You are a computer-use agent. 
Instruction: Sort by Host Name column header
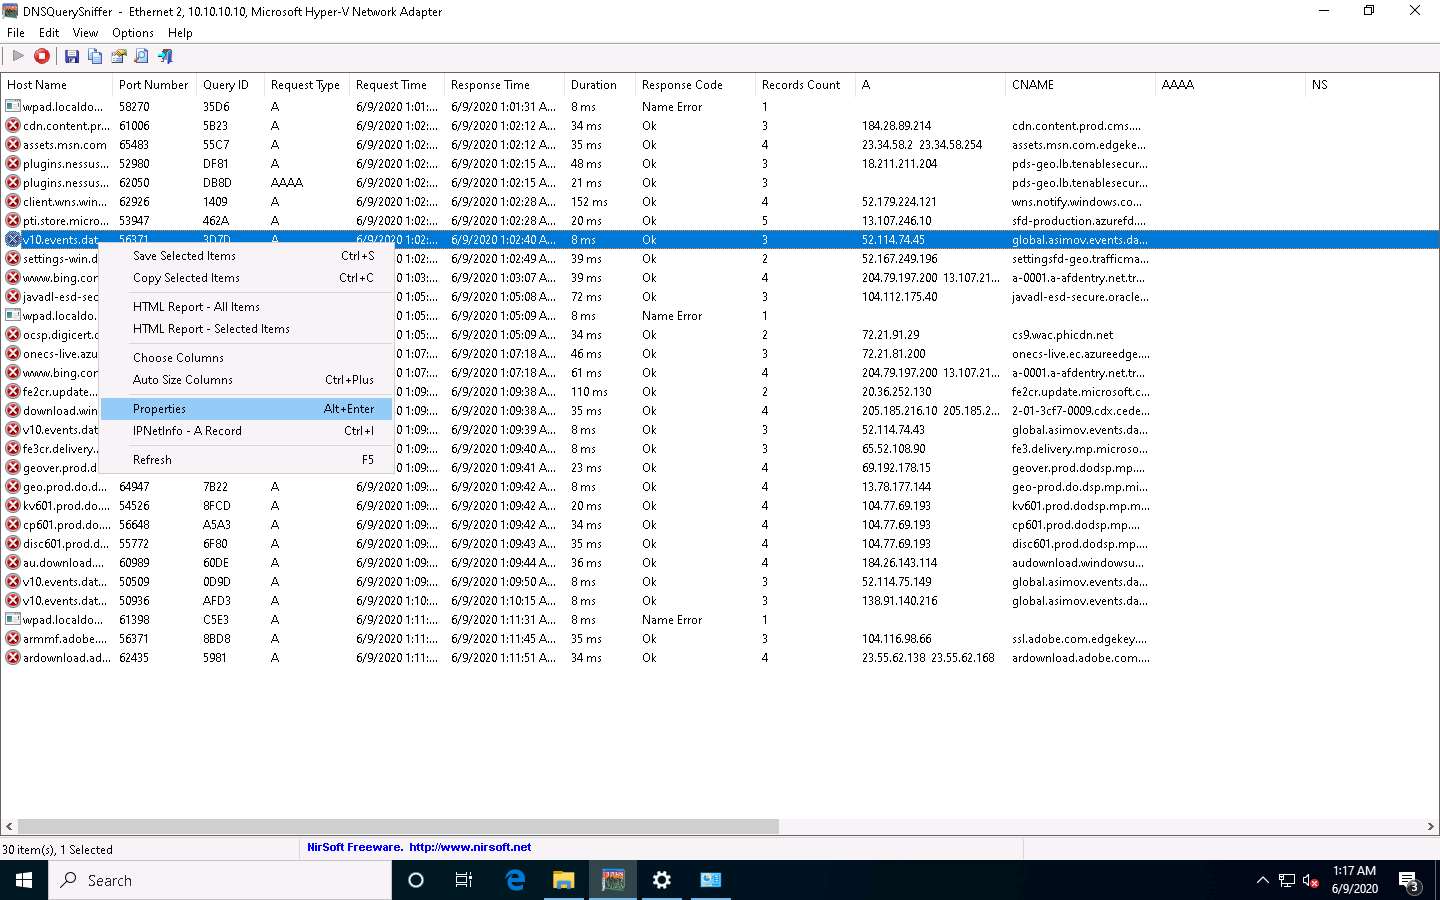[56, 85]
